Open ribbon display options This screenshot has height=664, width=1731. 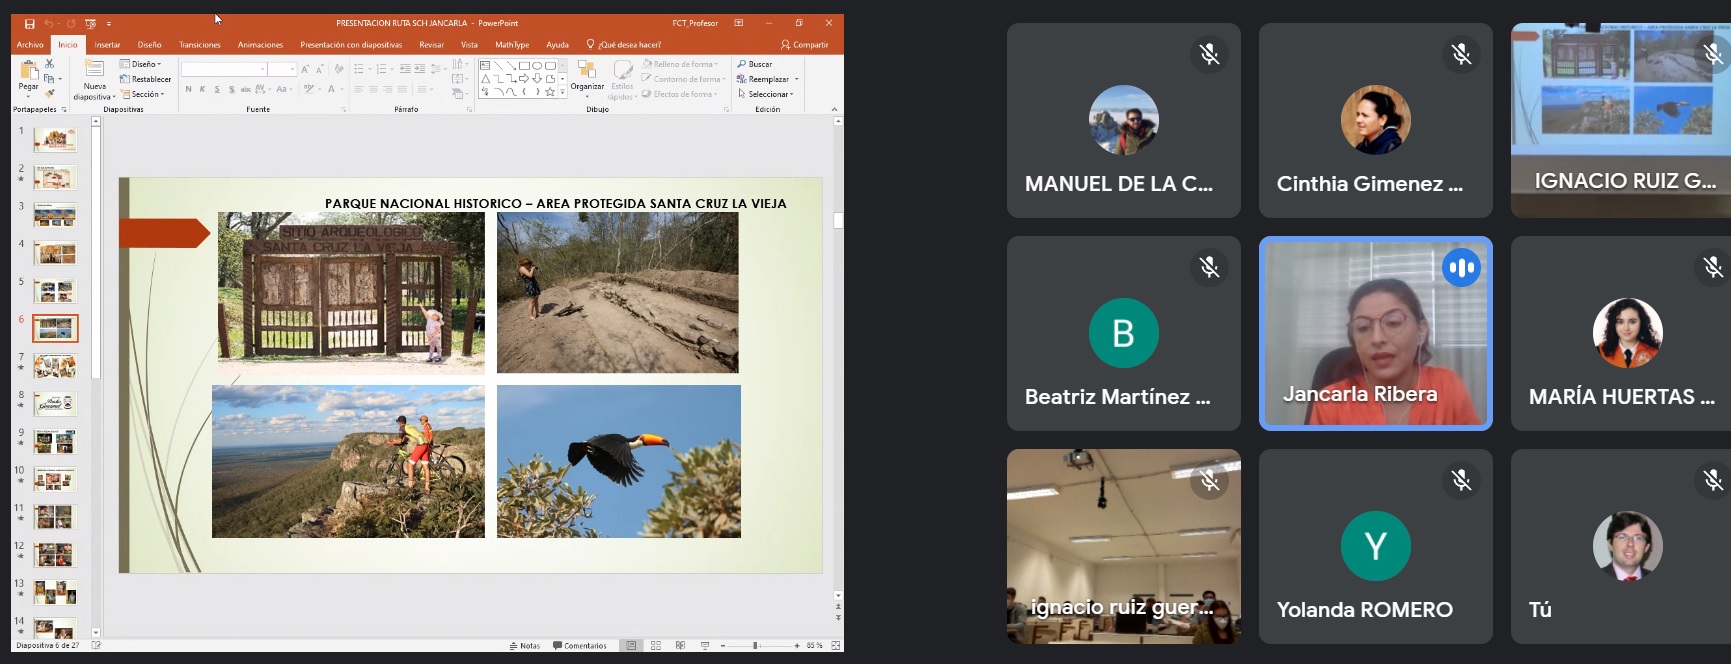(739, 23)
